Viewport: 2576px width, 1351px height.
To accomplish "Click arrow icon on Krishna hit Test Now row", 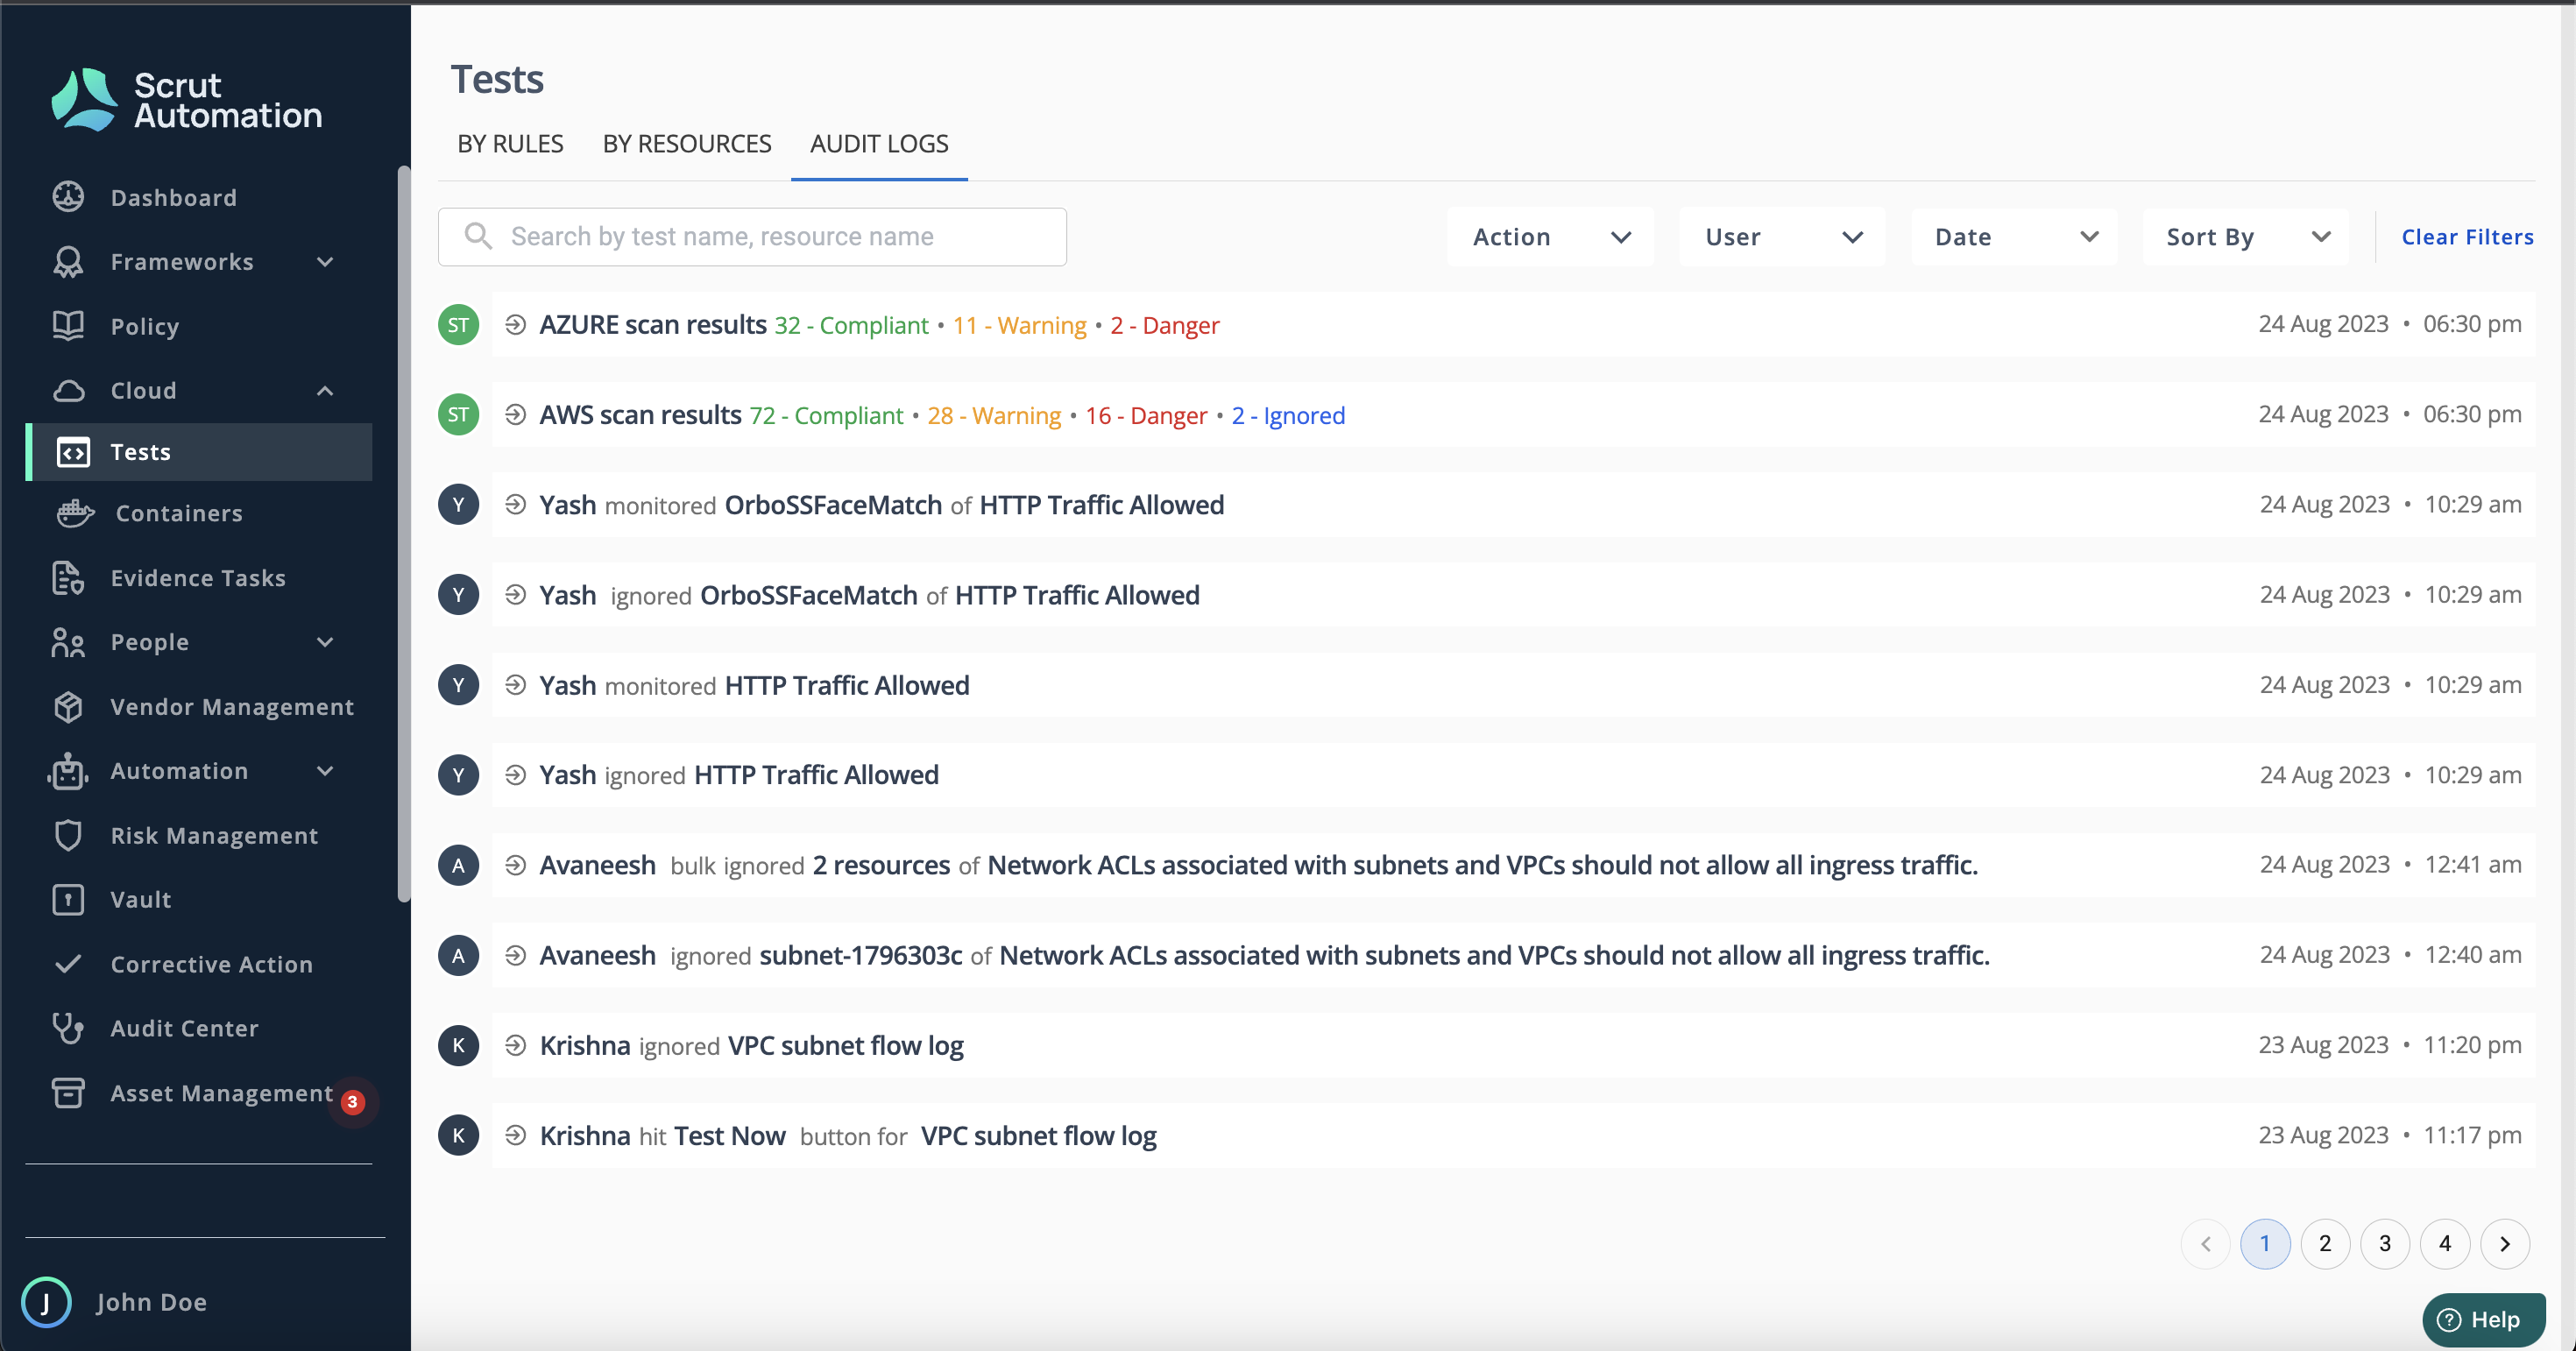I will click(515, 1135).
